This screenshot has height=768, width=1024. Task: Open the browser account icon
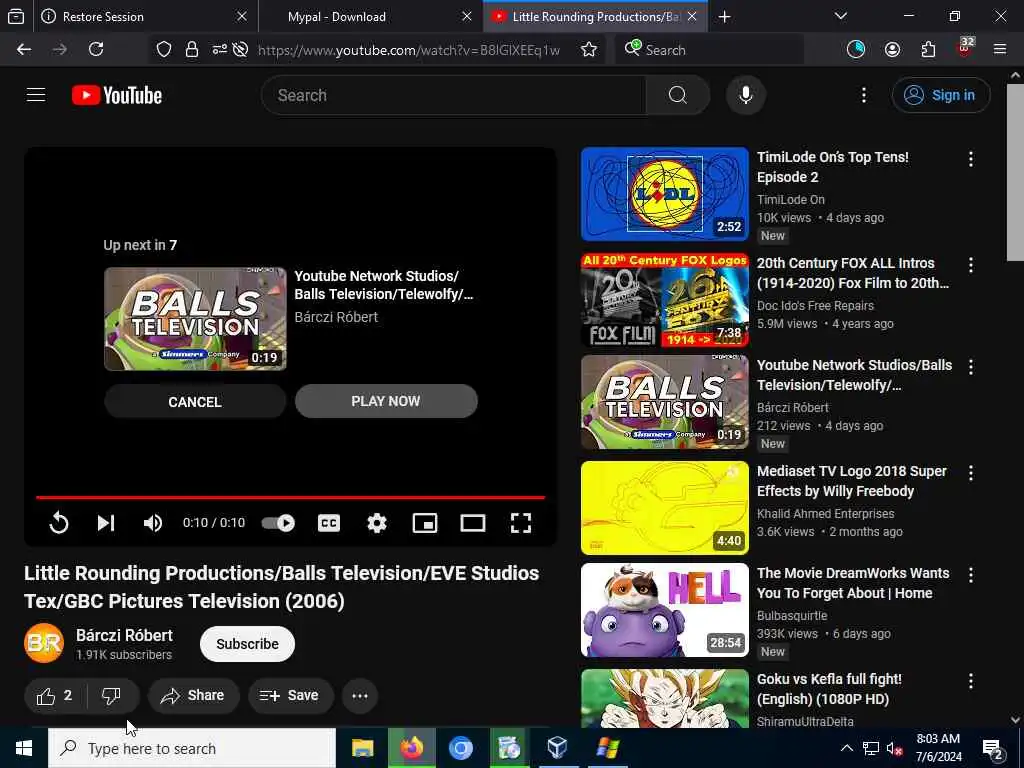point(892,50)
